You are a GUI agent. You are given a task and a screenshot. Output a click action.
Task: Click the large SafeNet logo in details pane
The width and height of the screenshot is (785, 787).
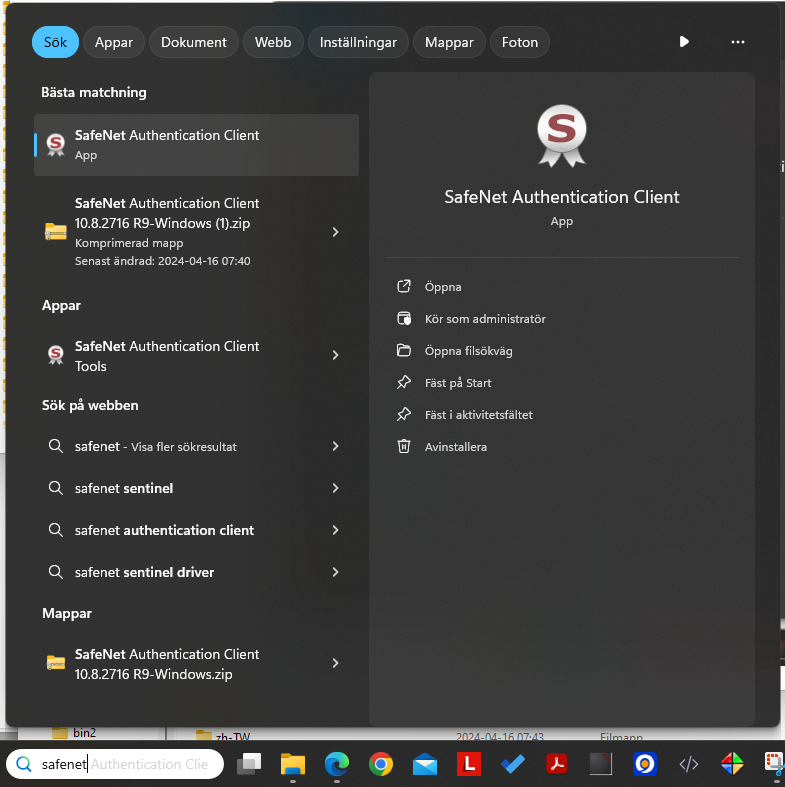click(x=562, y=136)
